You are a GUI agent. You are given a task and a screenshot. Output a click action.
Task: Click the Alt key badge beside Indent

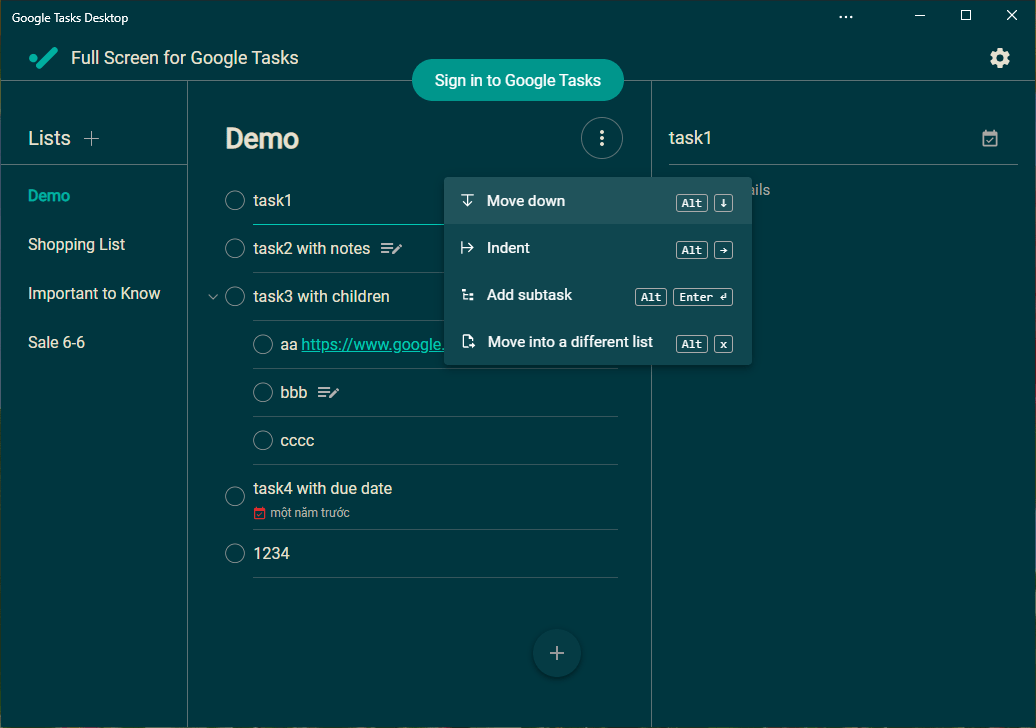(691, 250)
